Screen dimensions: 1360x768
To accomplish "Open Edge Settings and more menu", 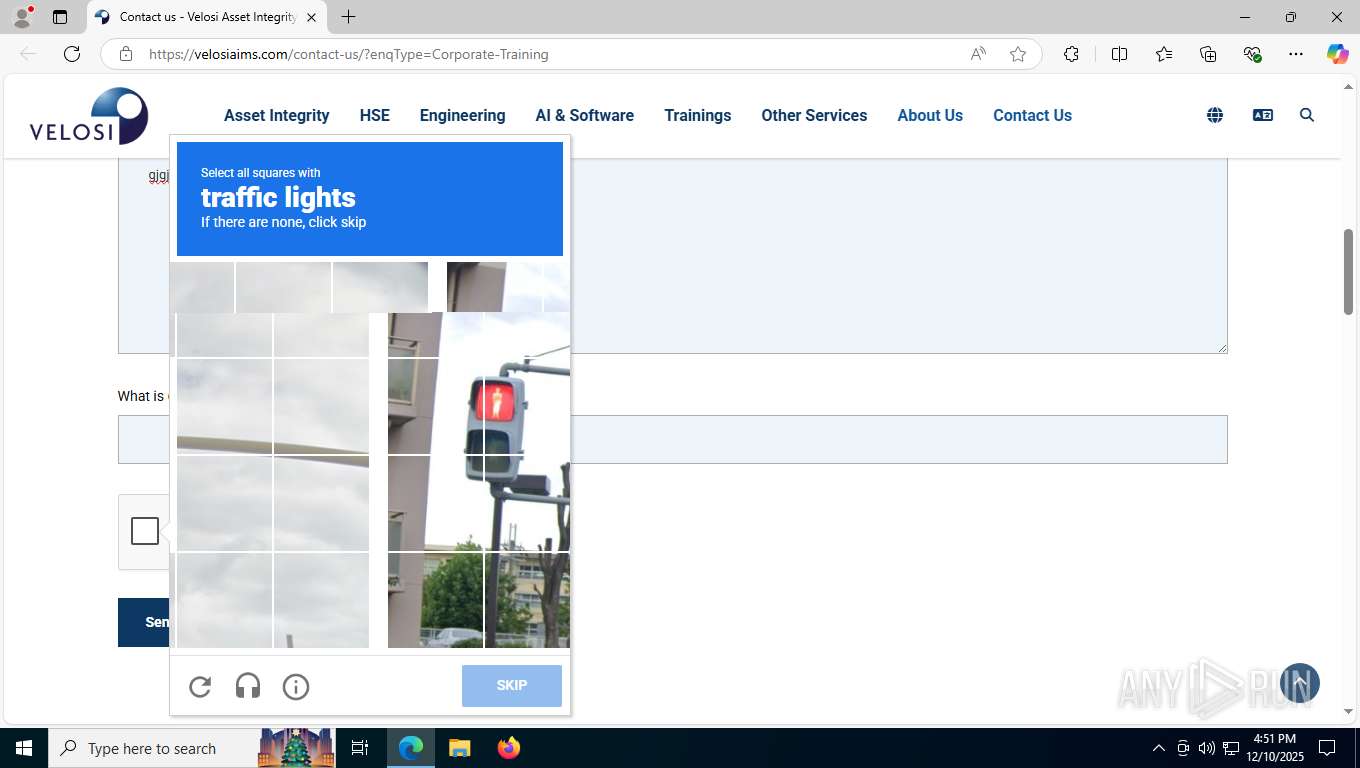I will (x=1296, y=54).
